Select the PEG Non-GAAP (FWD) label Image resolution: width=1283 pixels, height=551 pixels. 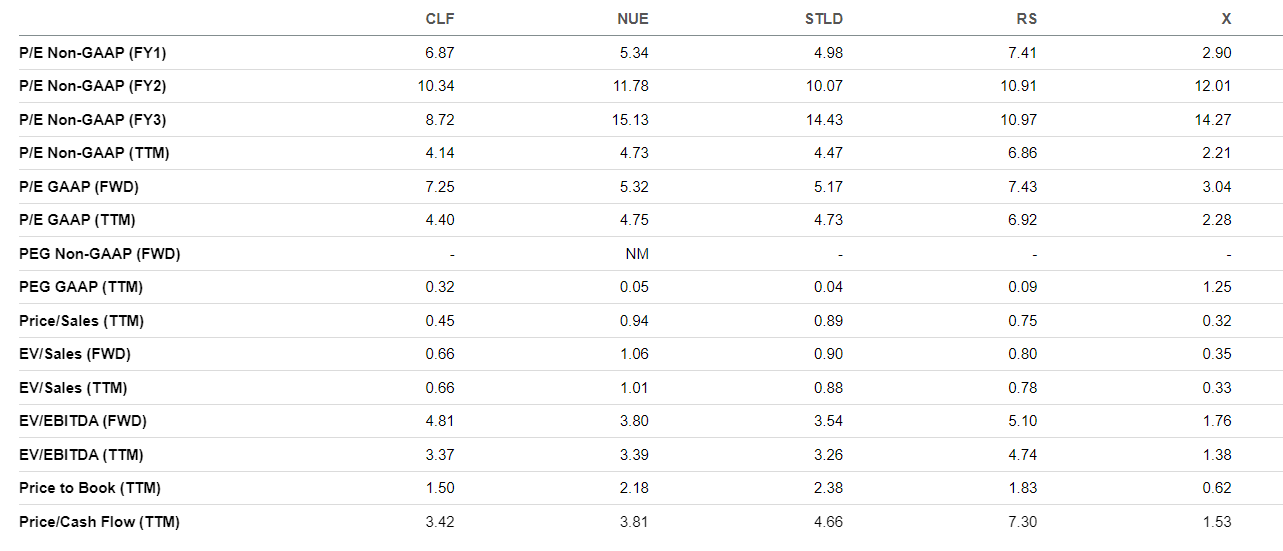tap(100, 254)
